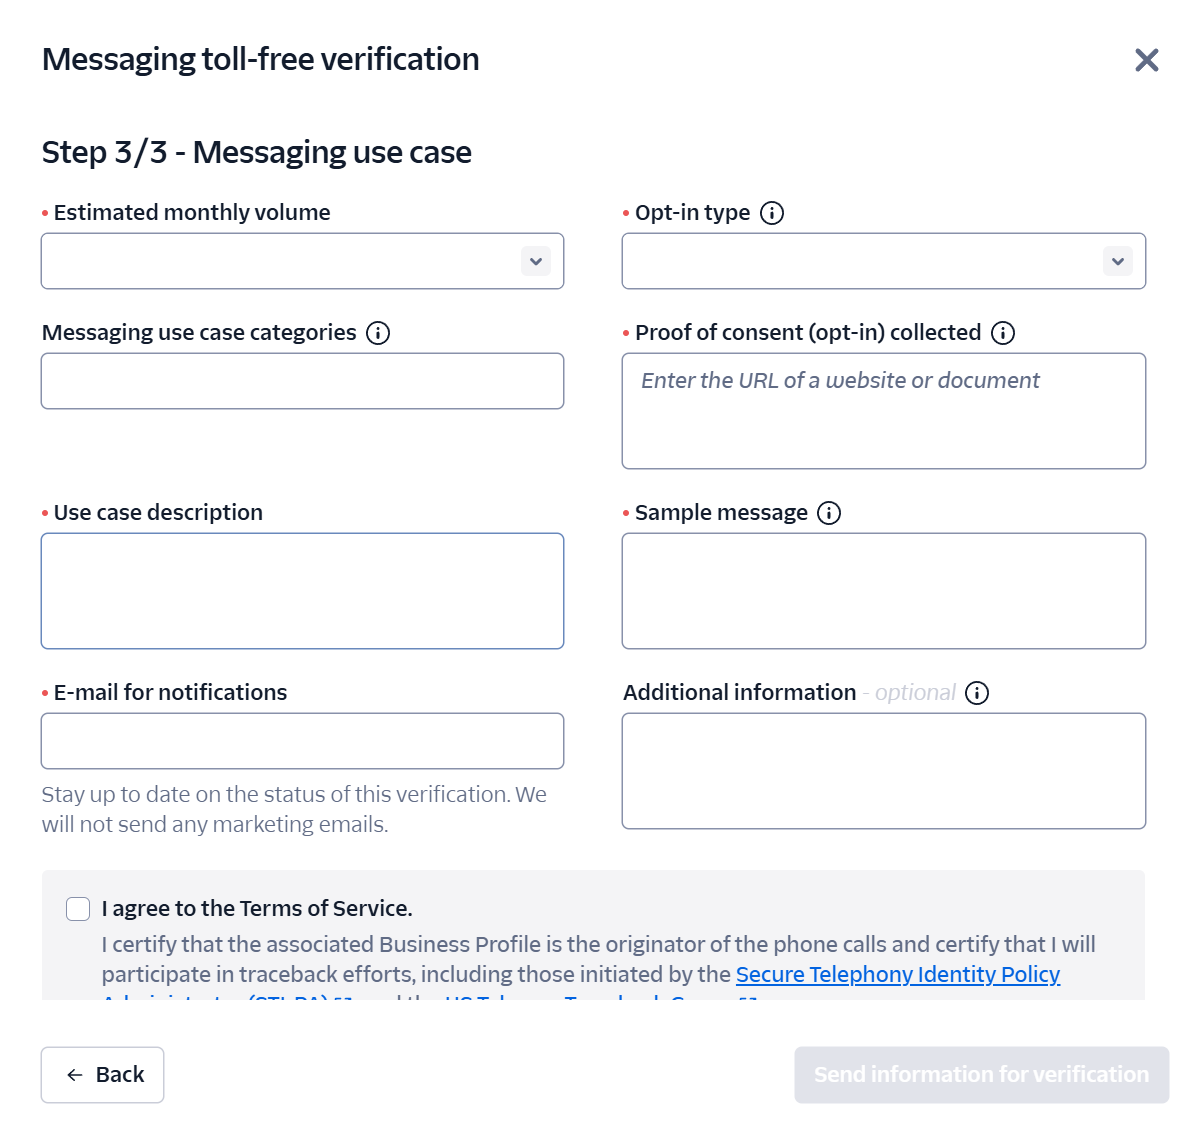Screen dimensions: 1192x1138
Task: Expand the Messaging use case categories field
Action: pyautogui.click(x=302, y=381)
